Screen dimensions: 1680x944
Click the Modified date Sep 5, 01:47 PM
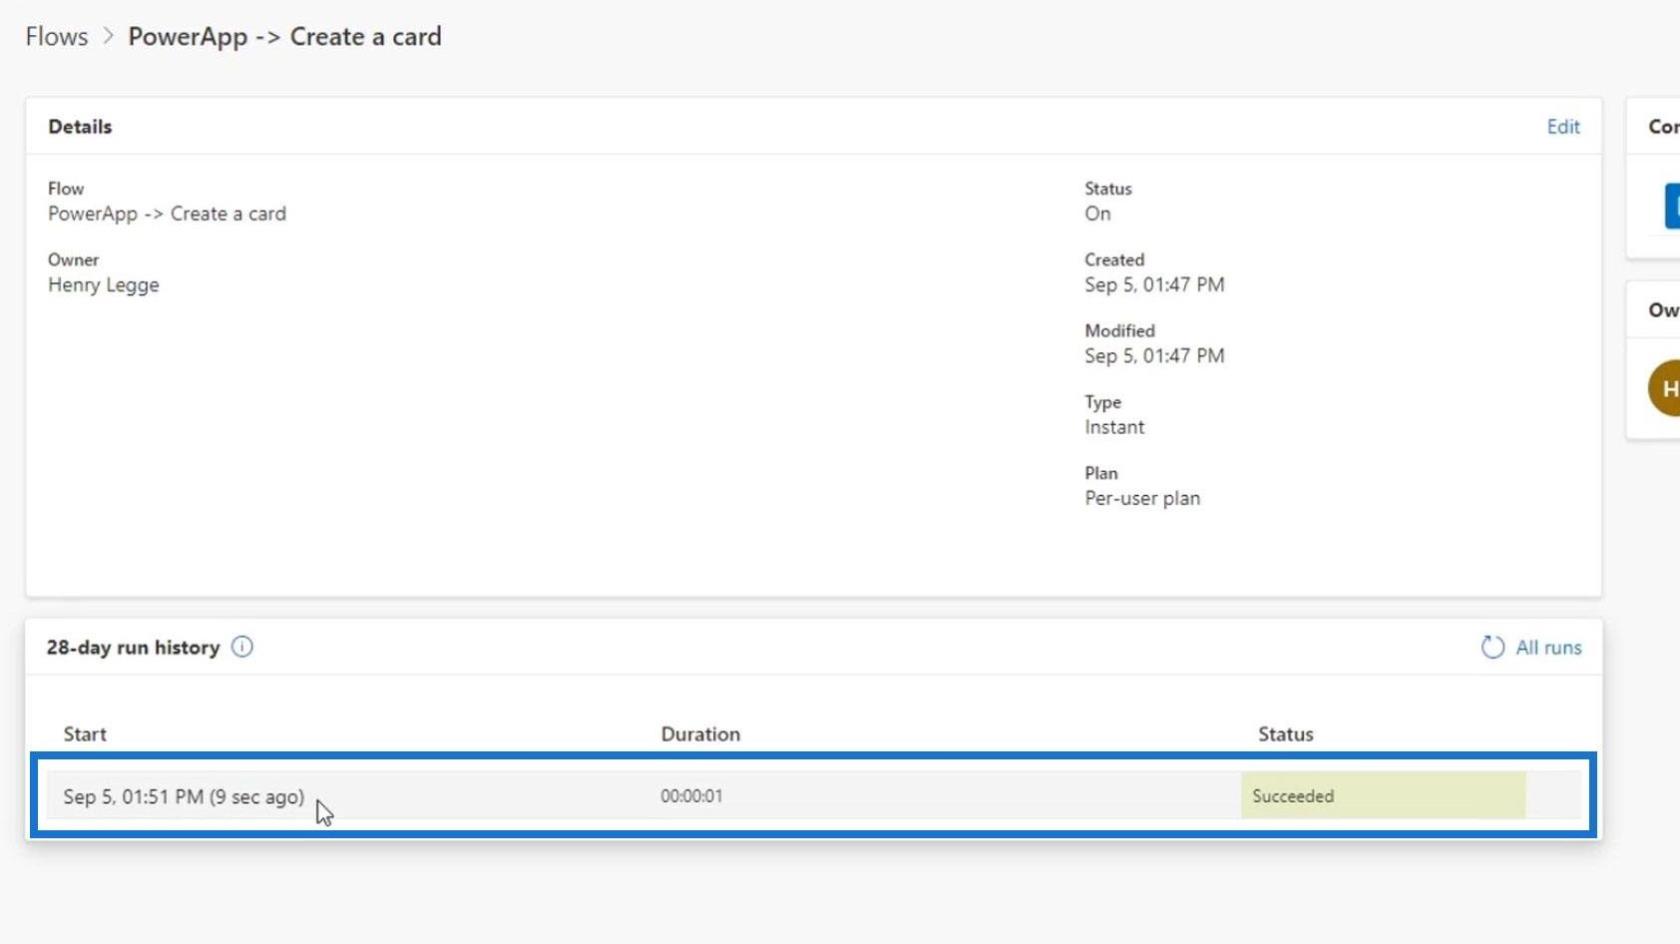[x=1154, y=356]
